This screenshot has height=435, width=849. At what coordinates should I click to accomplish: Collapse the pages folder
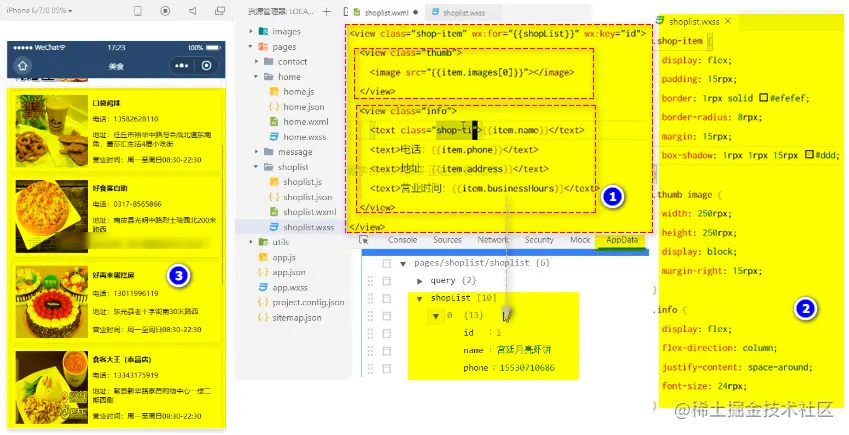[x=251, y=47]
